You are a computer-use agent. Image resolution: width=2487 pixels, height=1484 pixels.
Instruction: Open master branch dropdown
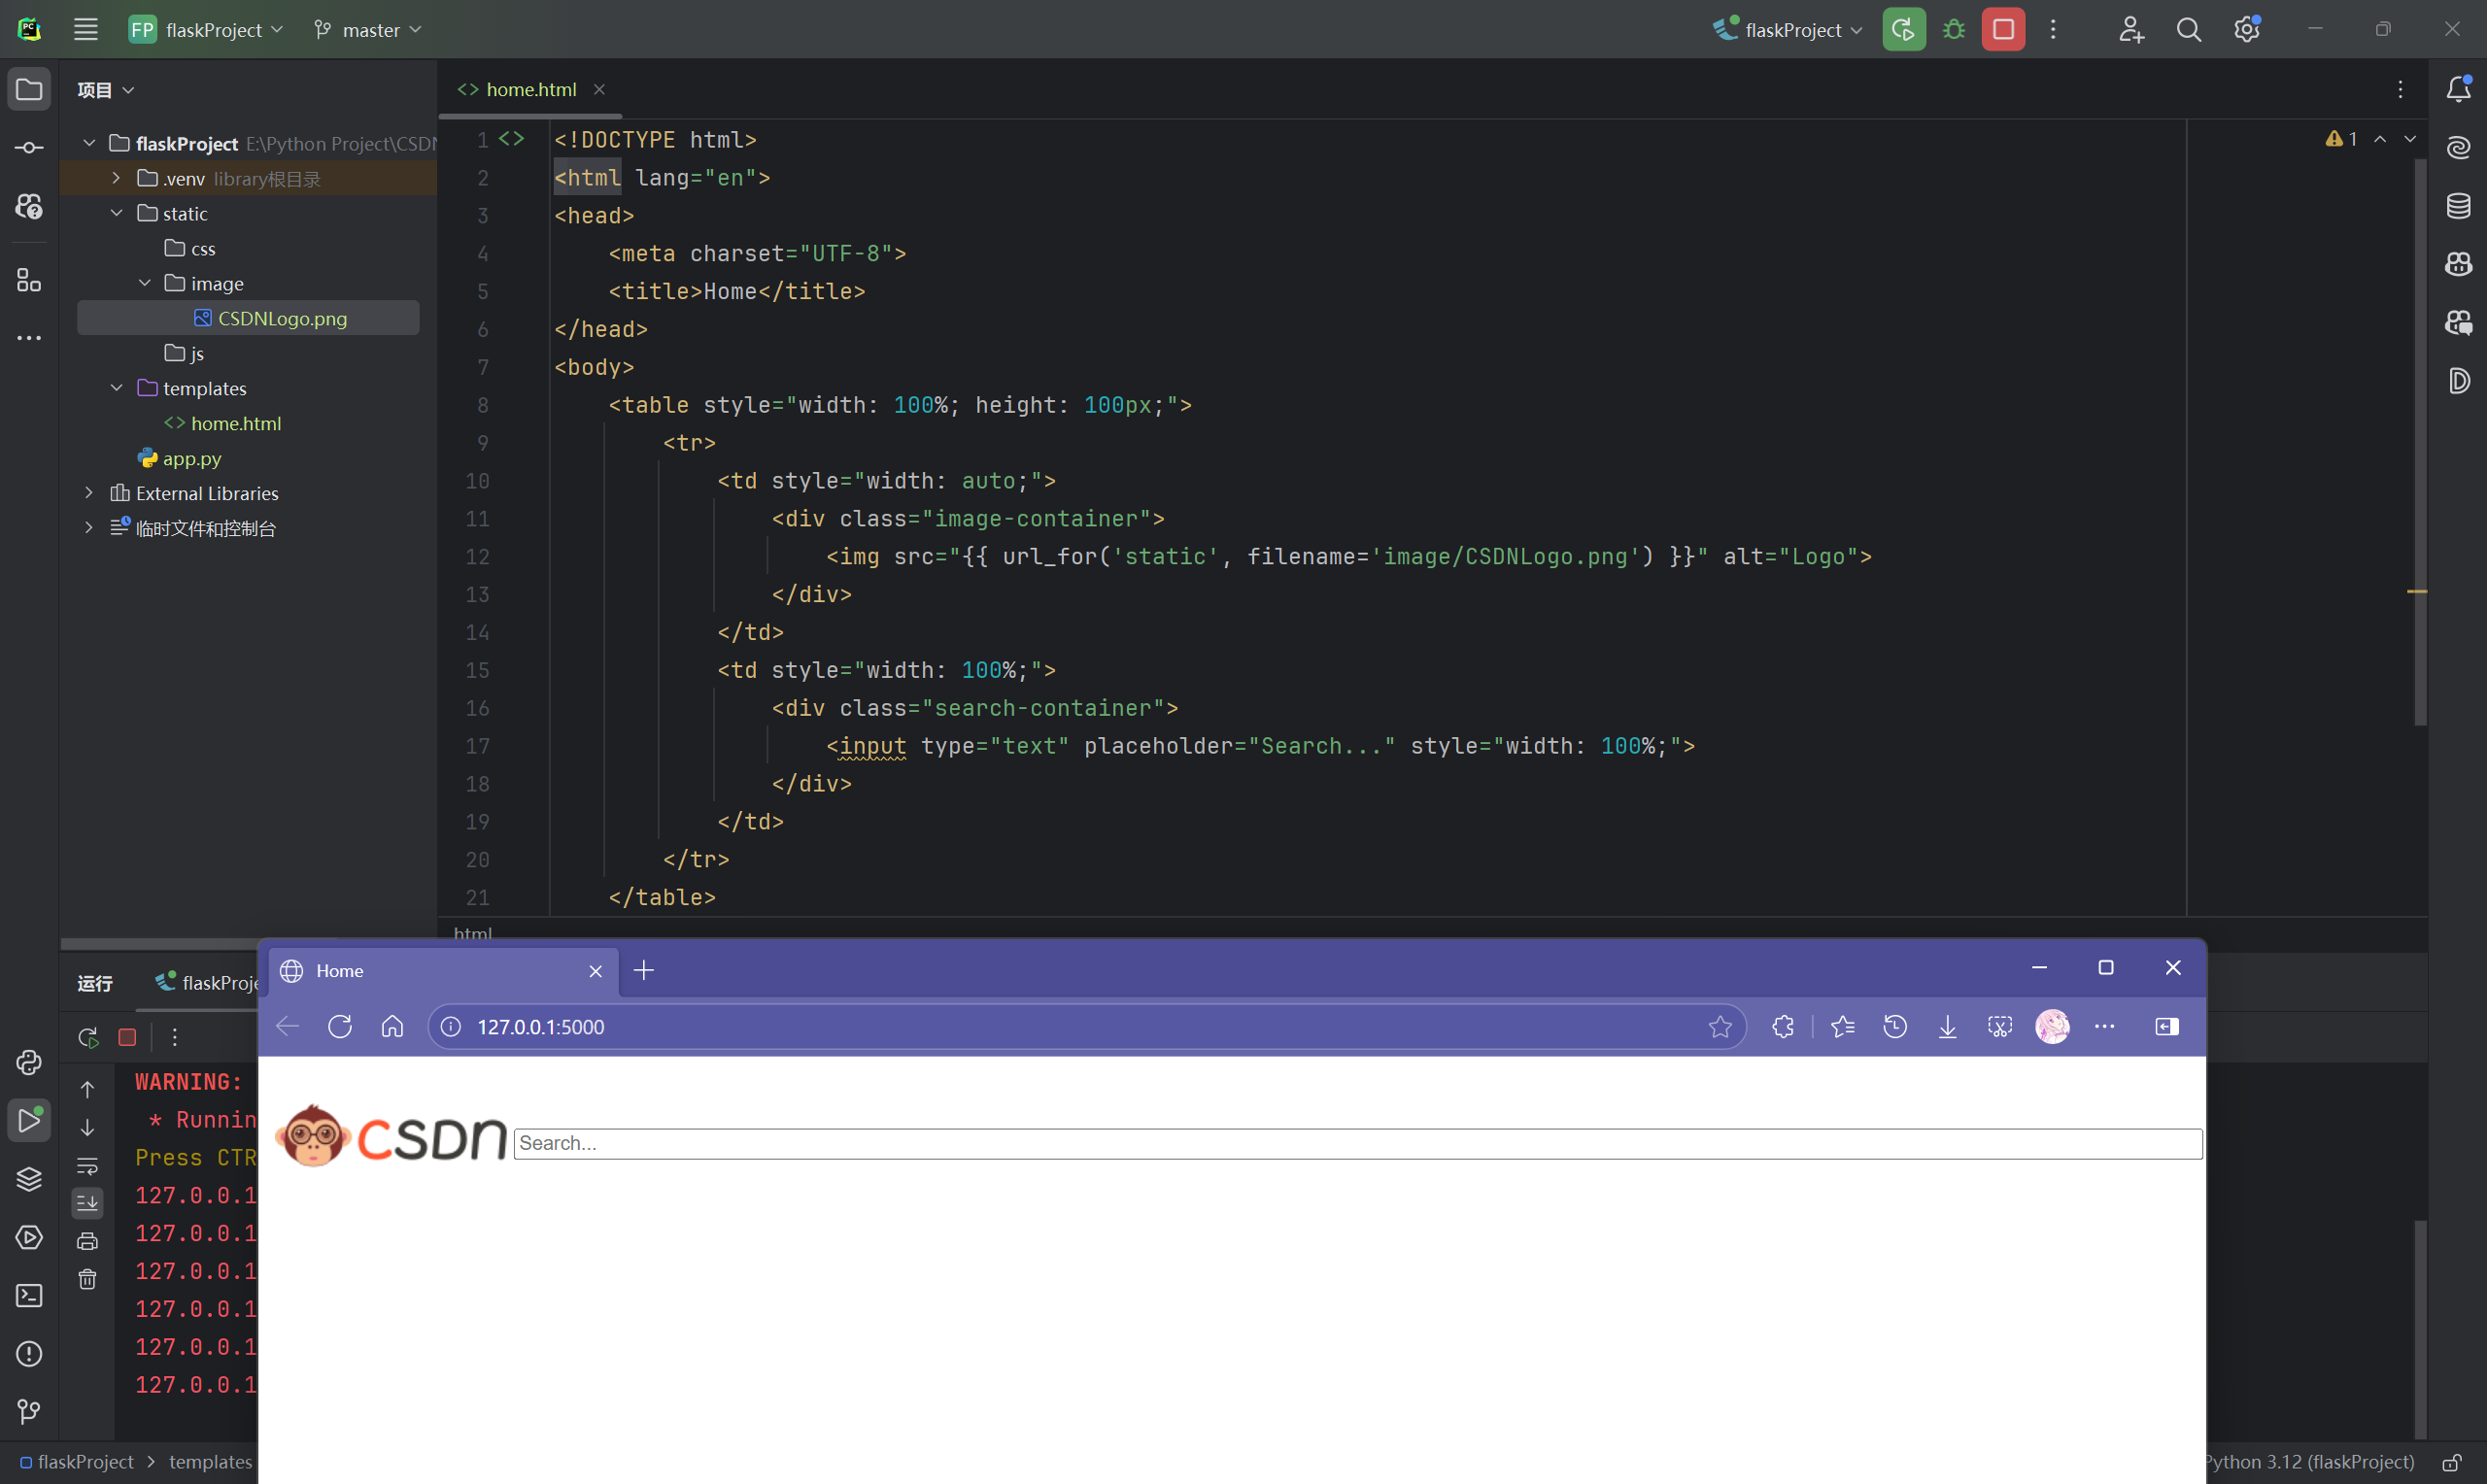tap(368, 29)
